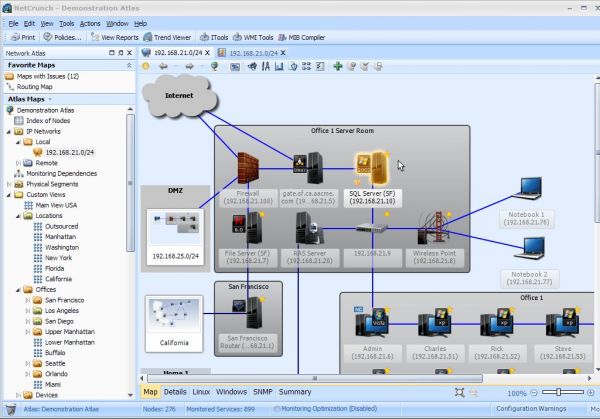Viewport: 600px width, 419px height.
Task: Select the Notebook 1 laptop icon
Action: pos(528,188)
